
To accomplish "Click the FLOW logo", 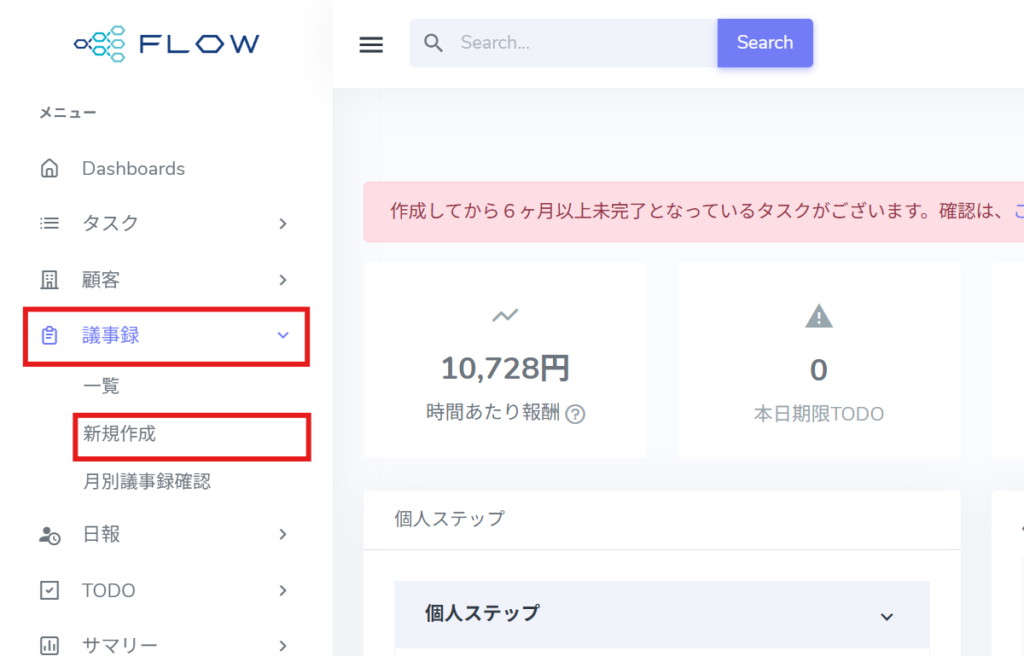I will 167,43.
